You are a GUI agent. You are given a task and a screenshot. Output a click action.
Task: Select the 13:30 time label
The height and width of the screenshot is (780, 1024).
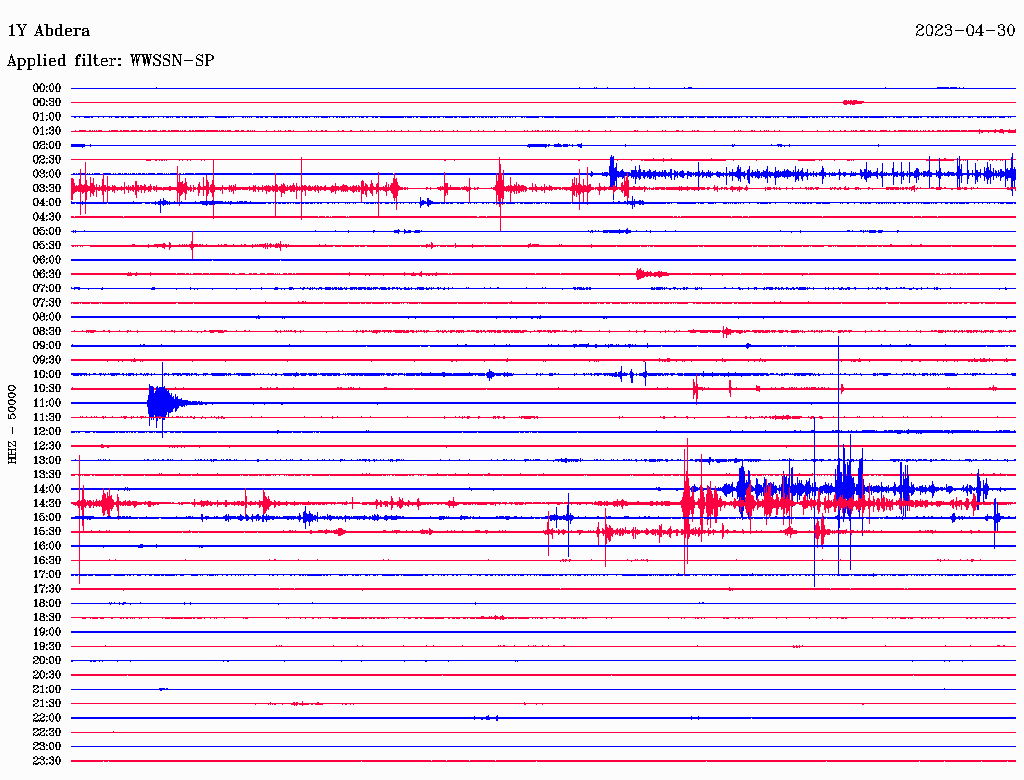47,475
